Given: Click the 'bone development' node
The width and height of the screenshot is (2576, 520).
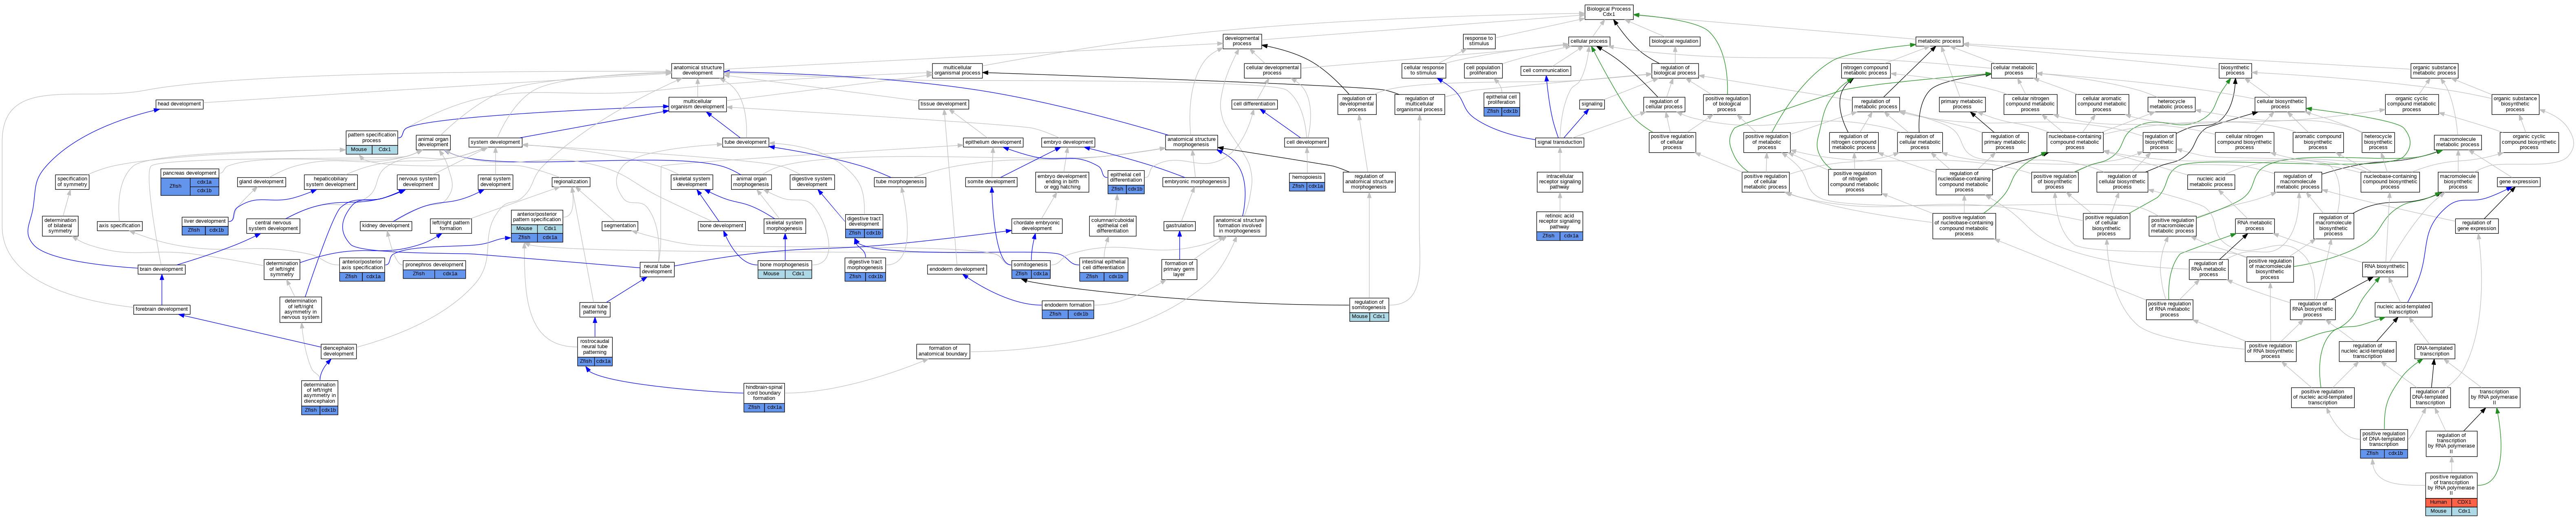Looking at the screenshot, I should pos(722,226).
